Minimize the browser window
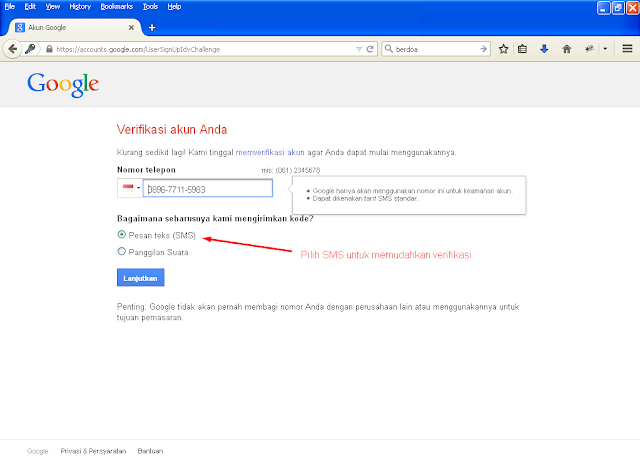 (603, 8)
